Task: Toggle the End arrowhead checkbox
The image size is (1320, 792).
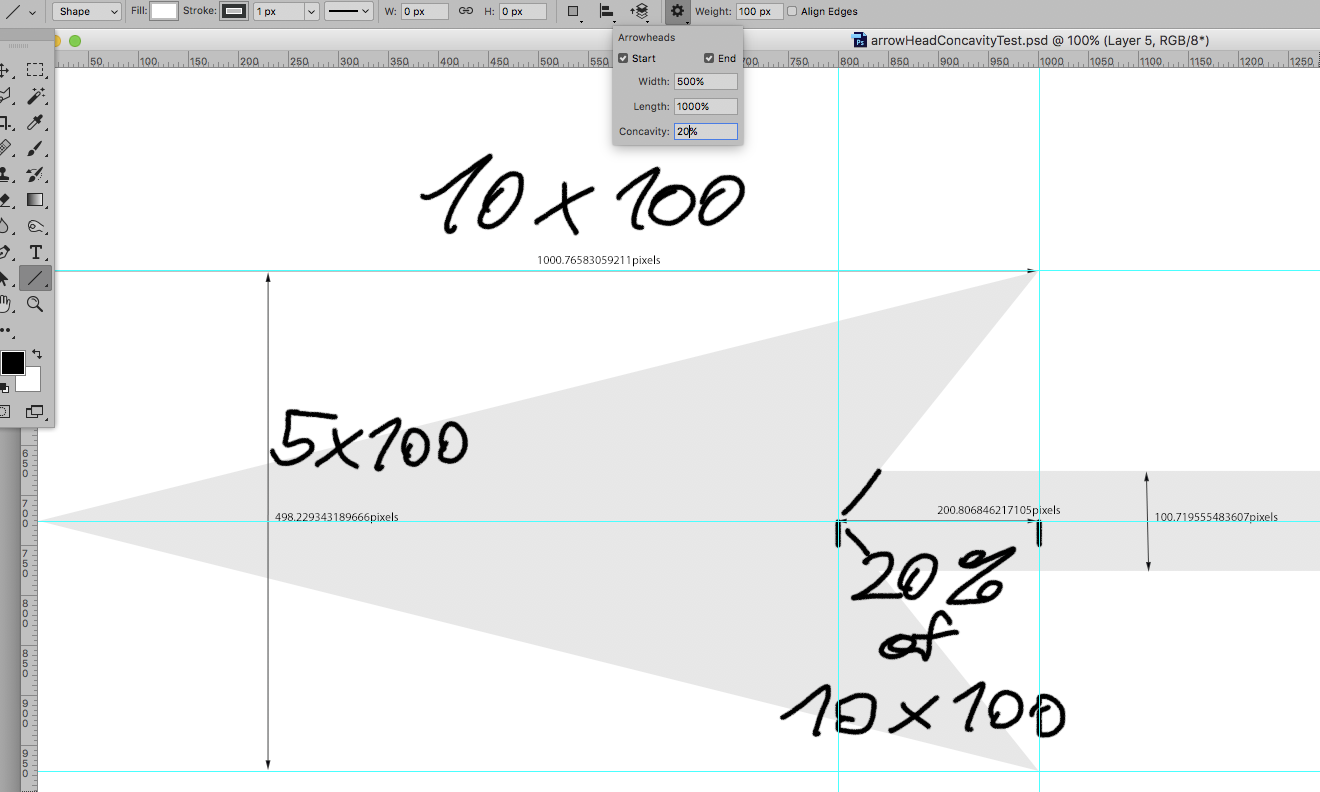Action: pos(709,58)
